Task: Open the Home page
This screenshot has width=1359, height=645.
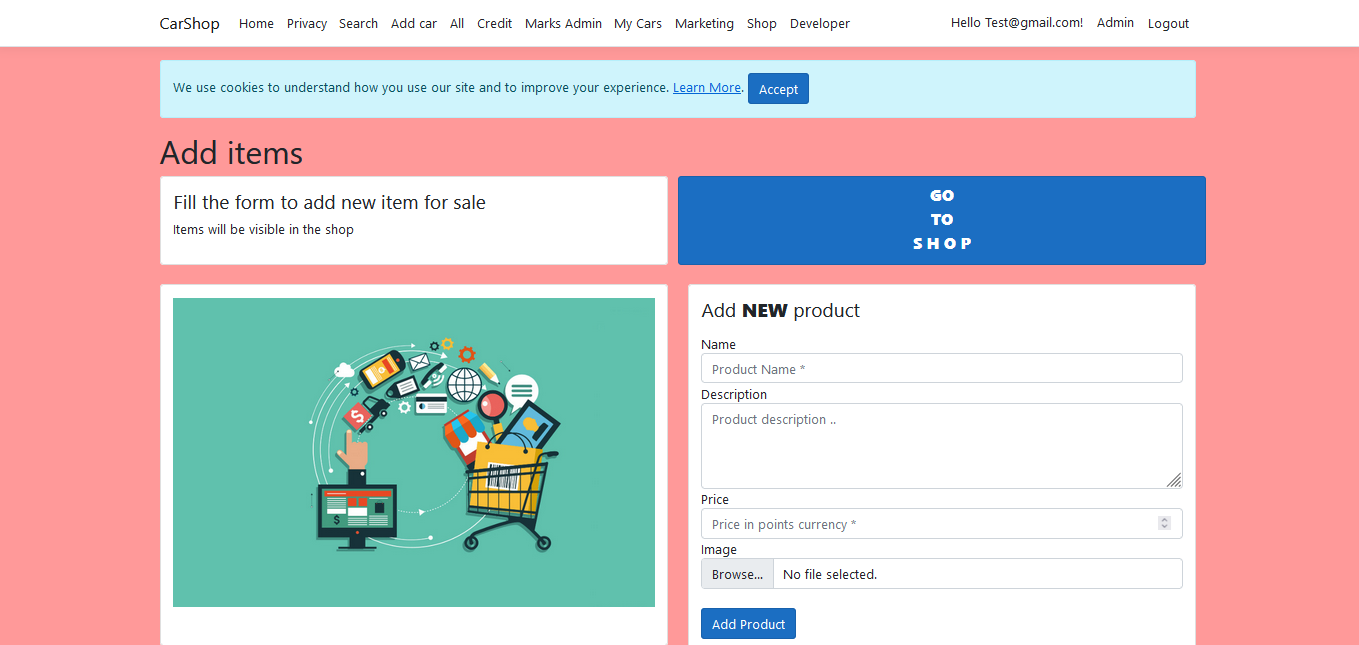Action: (256, 23)
